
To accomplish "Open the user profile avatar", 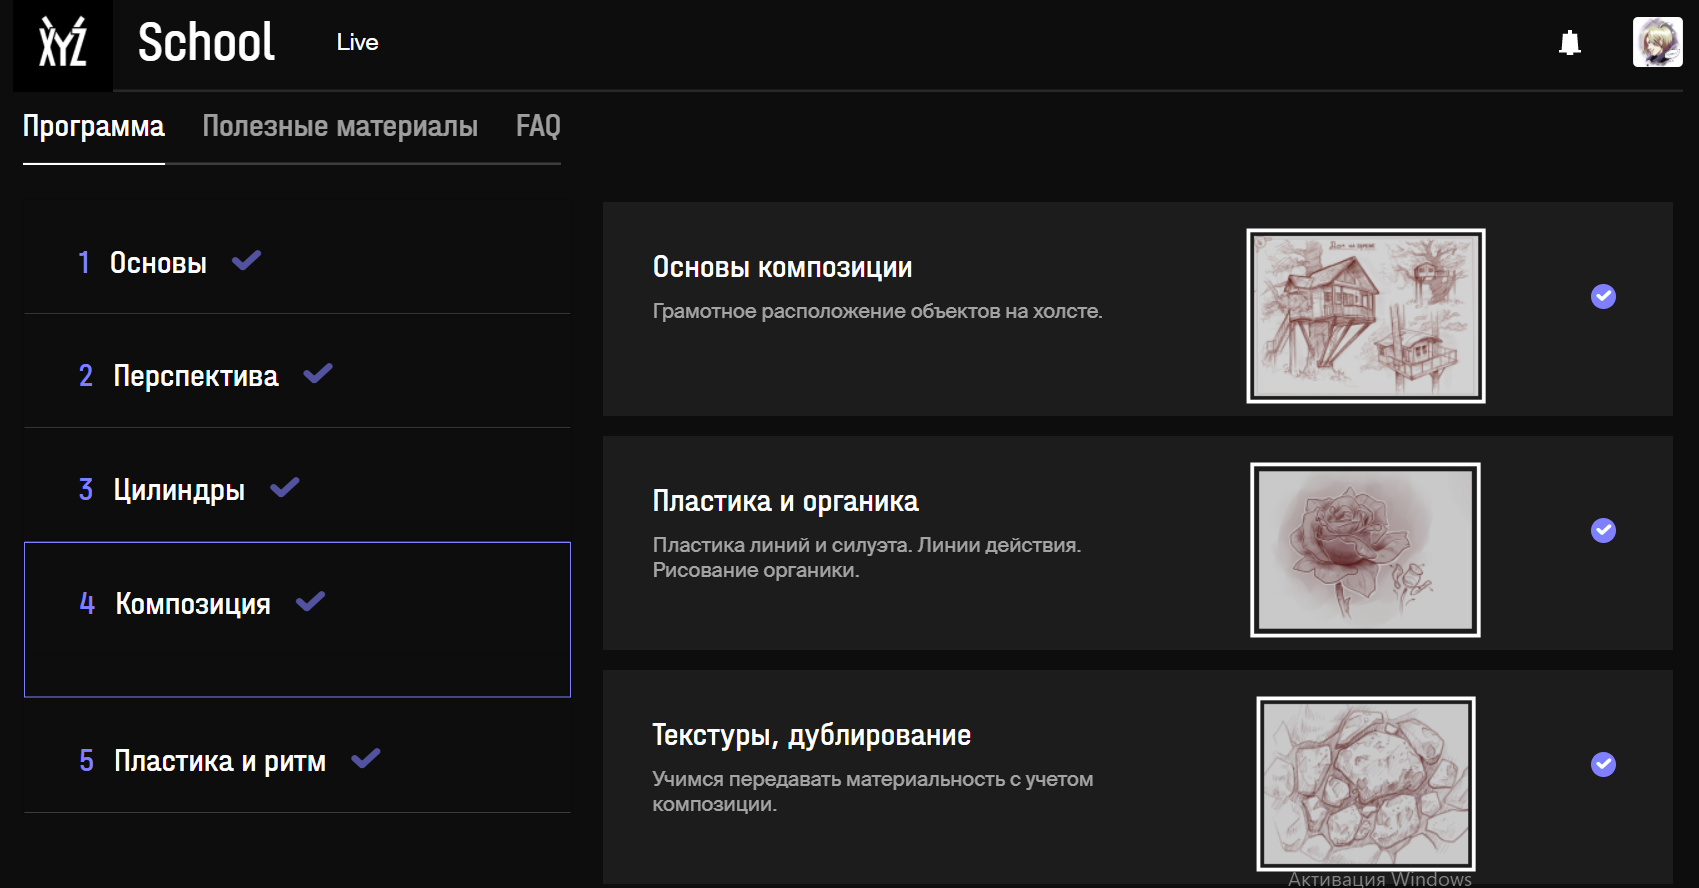I will pos(1657,42).
